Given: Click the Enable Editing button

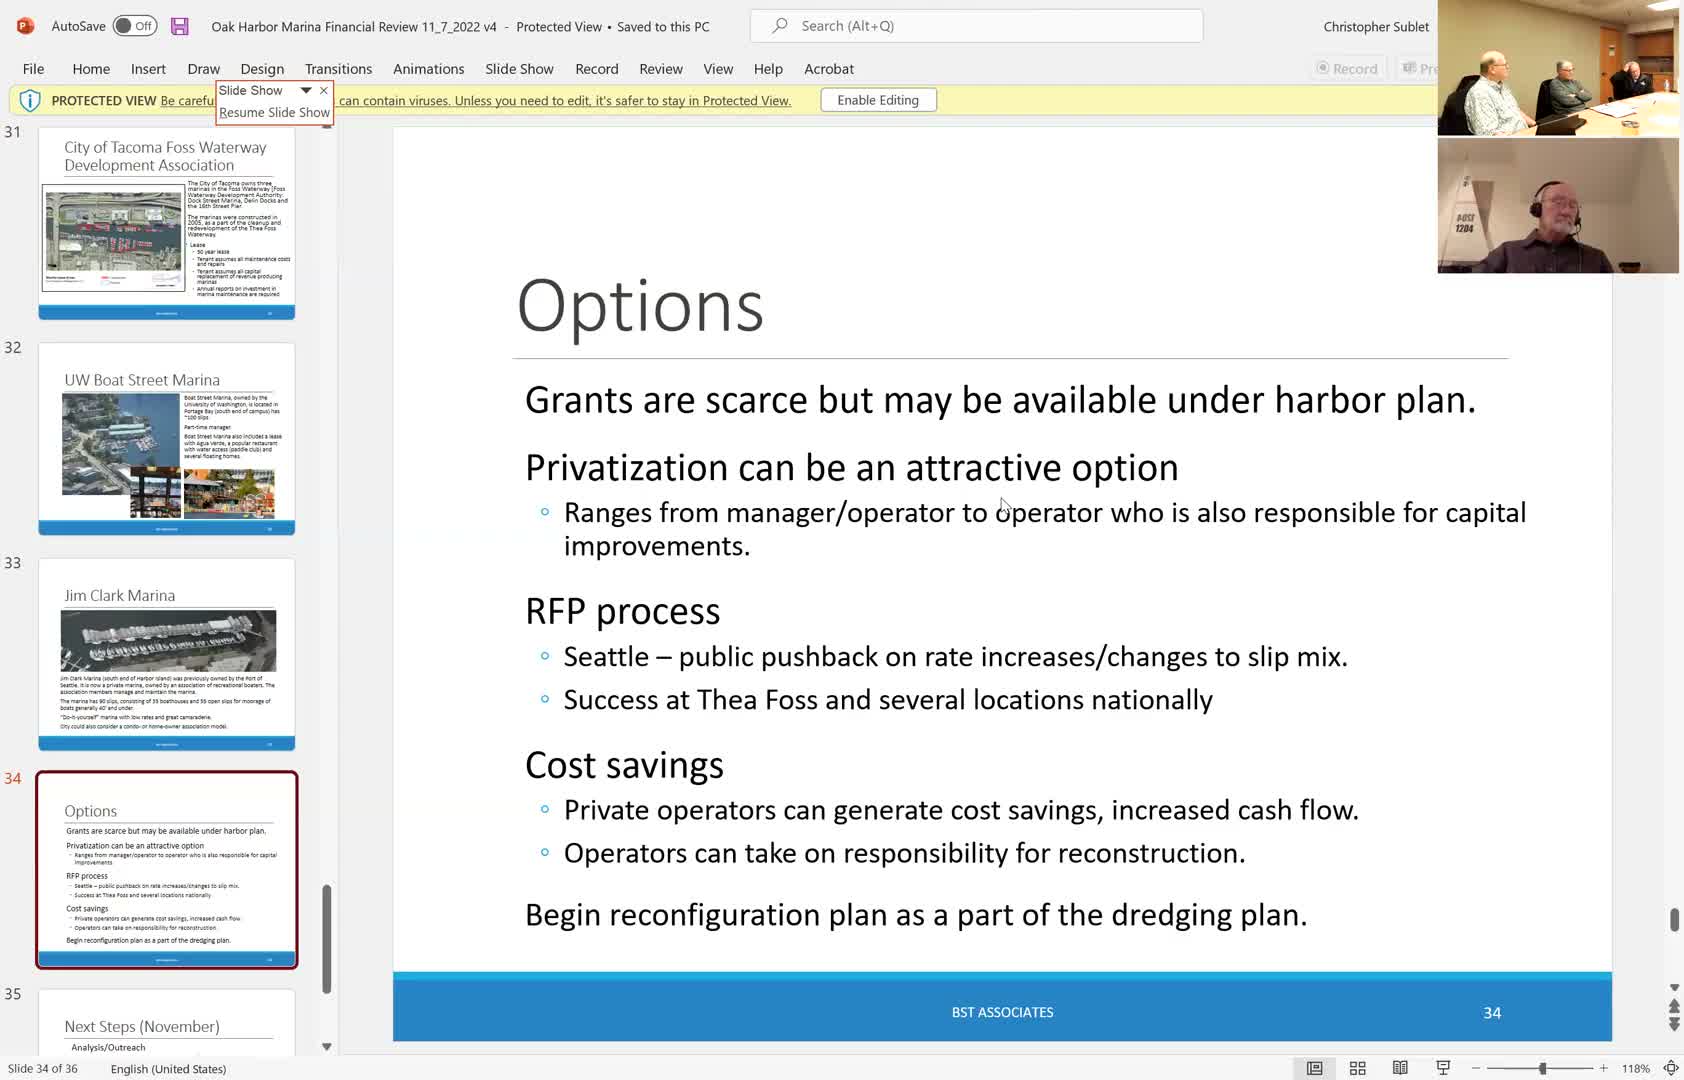Looking at the screenshot, I should [x=878, y=100].
